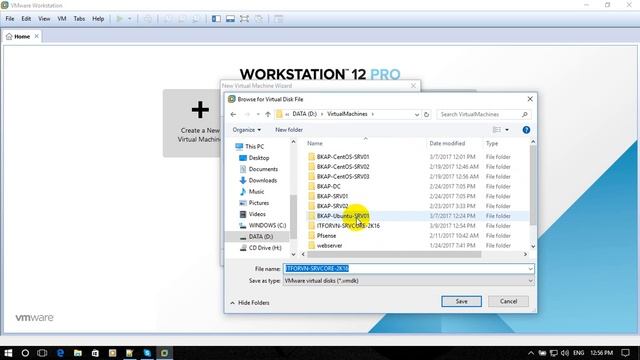The width and height of the screenshot is (640, 360).
Task: Expand the address bar history dropdown
Action: coord(416,115)
